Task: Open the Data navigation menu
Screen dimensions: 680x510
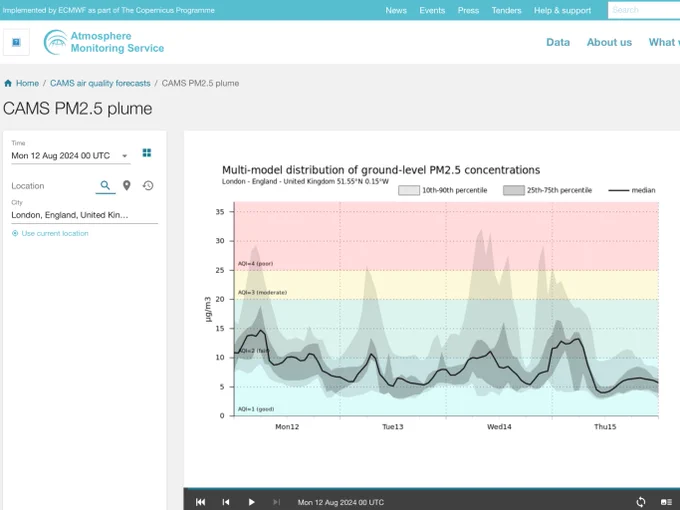Action: [558, 42]
